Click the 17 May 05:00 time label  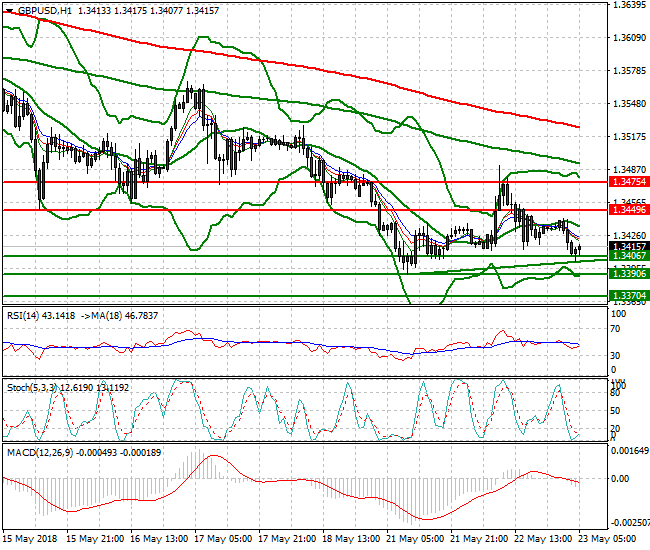pyautogui.click(x=223, y=539)
